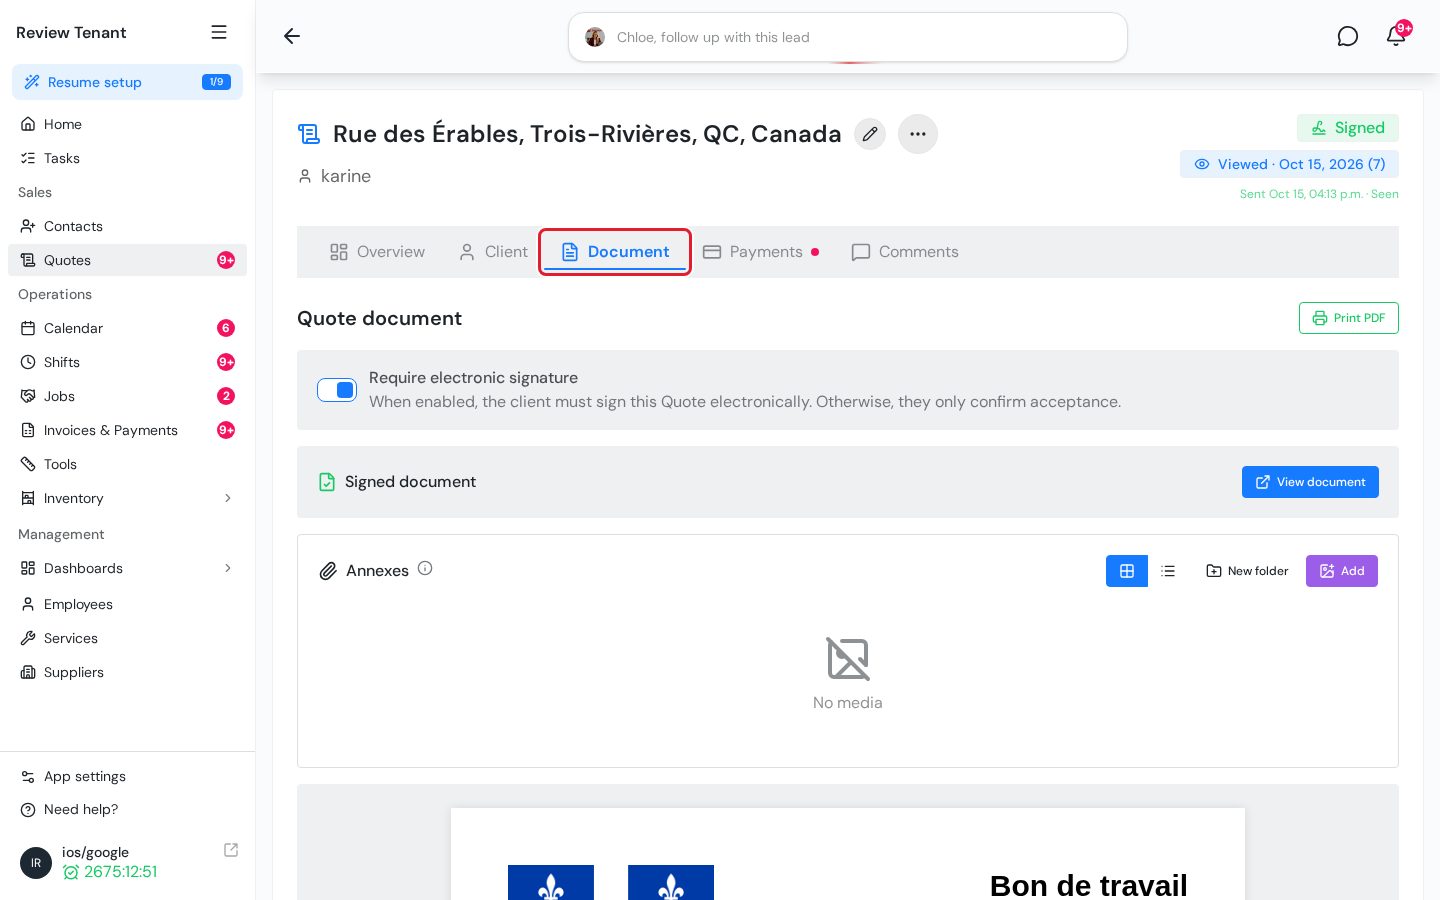Switch annexes to list view
The image size is (1440, 900).
click(x=1168, y=571)
